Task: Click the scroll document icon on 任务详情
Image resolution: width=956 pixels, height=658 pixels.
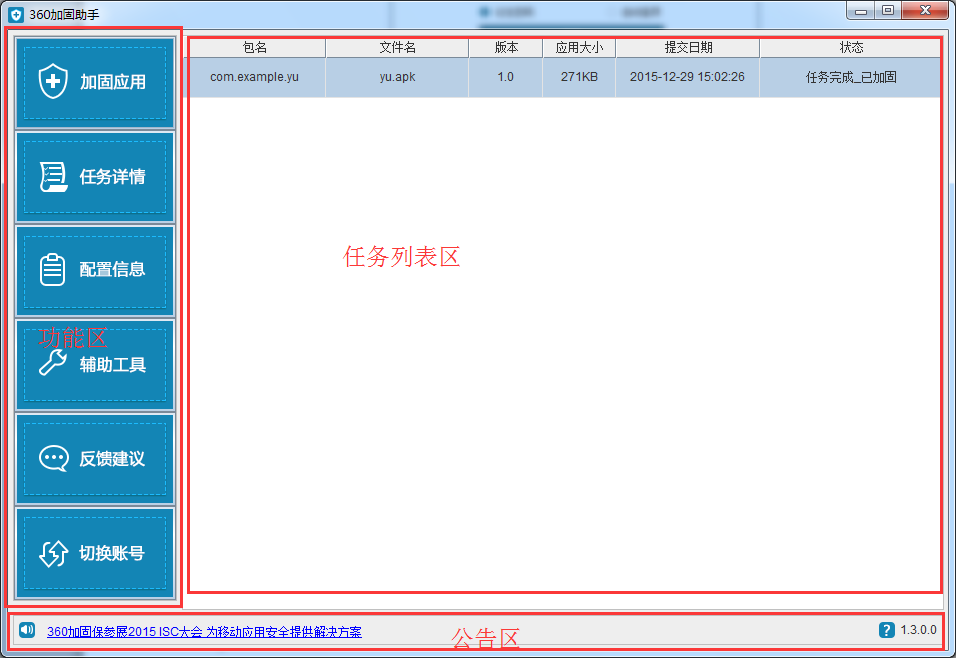Action: (54, 177)
